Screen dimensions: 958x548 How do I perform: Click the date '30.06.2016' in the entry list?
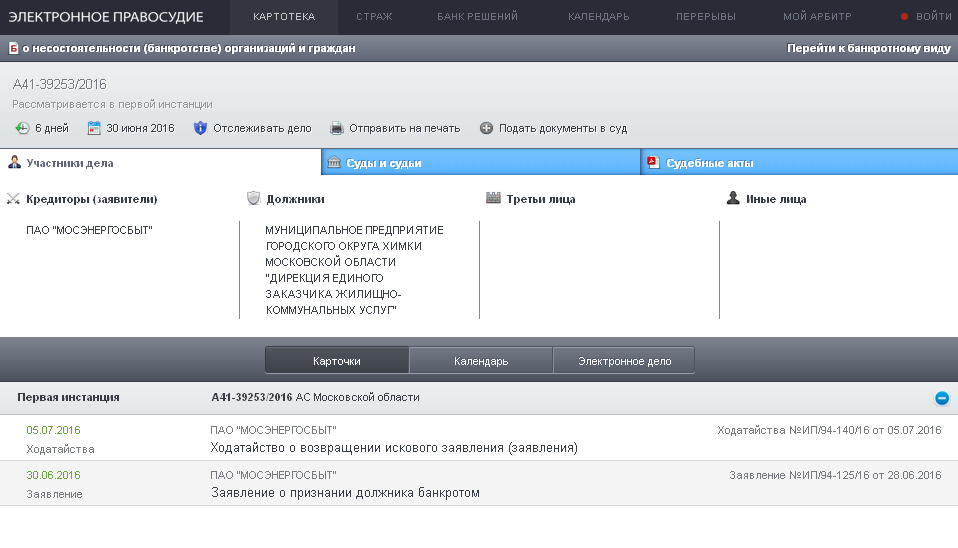click(53, 475)
